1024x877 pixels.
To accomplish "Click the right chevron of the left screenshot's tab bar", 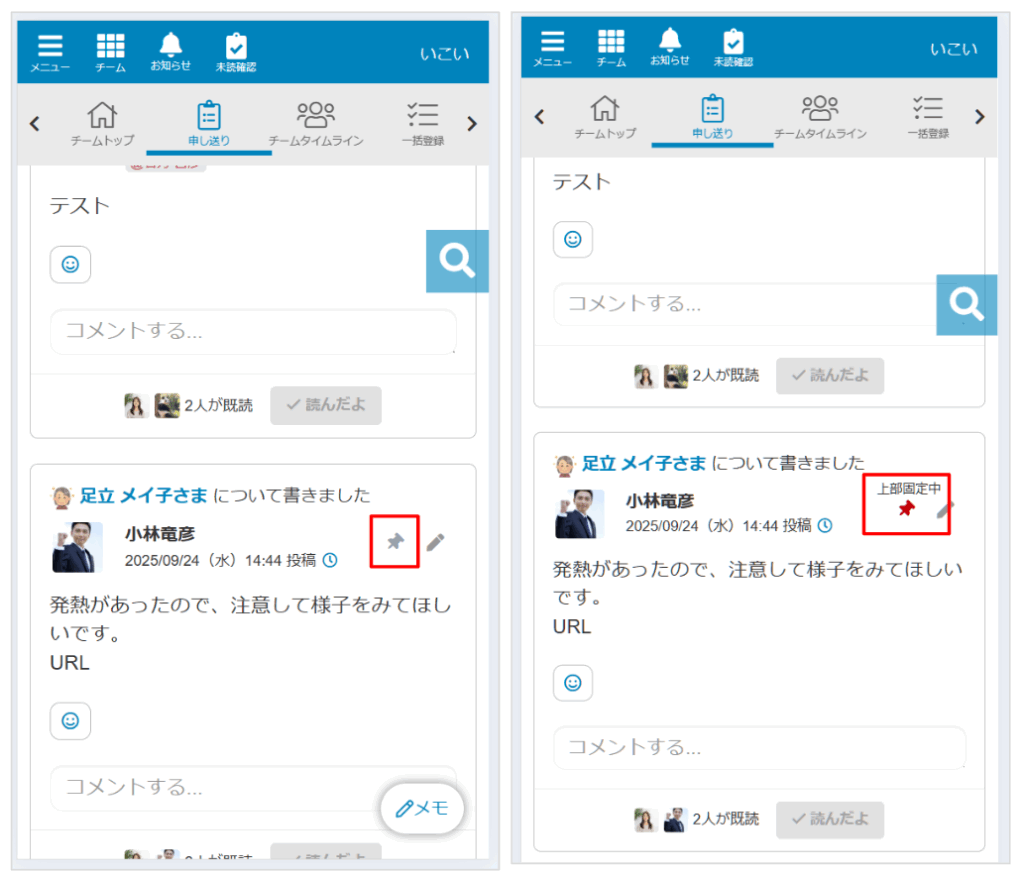I will [x=472, y=124].
